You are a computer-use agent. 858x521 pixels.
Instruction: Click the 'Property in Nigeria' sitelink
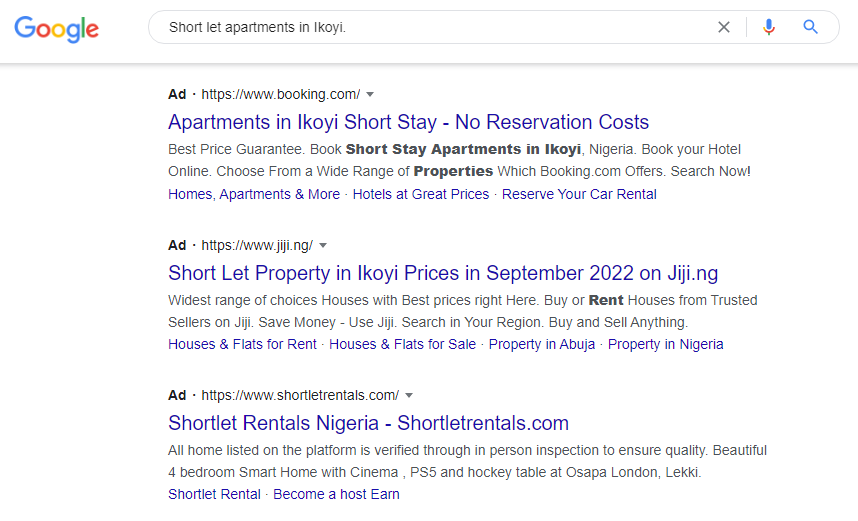point(665,344)
